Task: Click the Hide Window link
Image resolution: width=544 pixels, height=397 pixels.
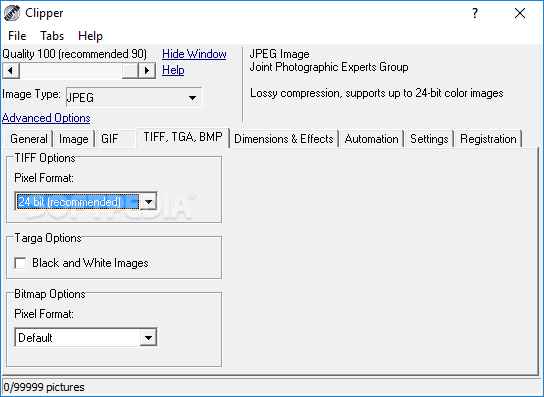Action: [x=194, y=54]
